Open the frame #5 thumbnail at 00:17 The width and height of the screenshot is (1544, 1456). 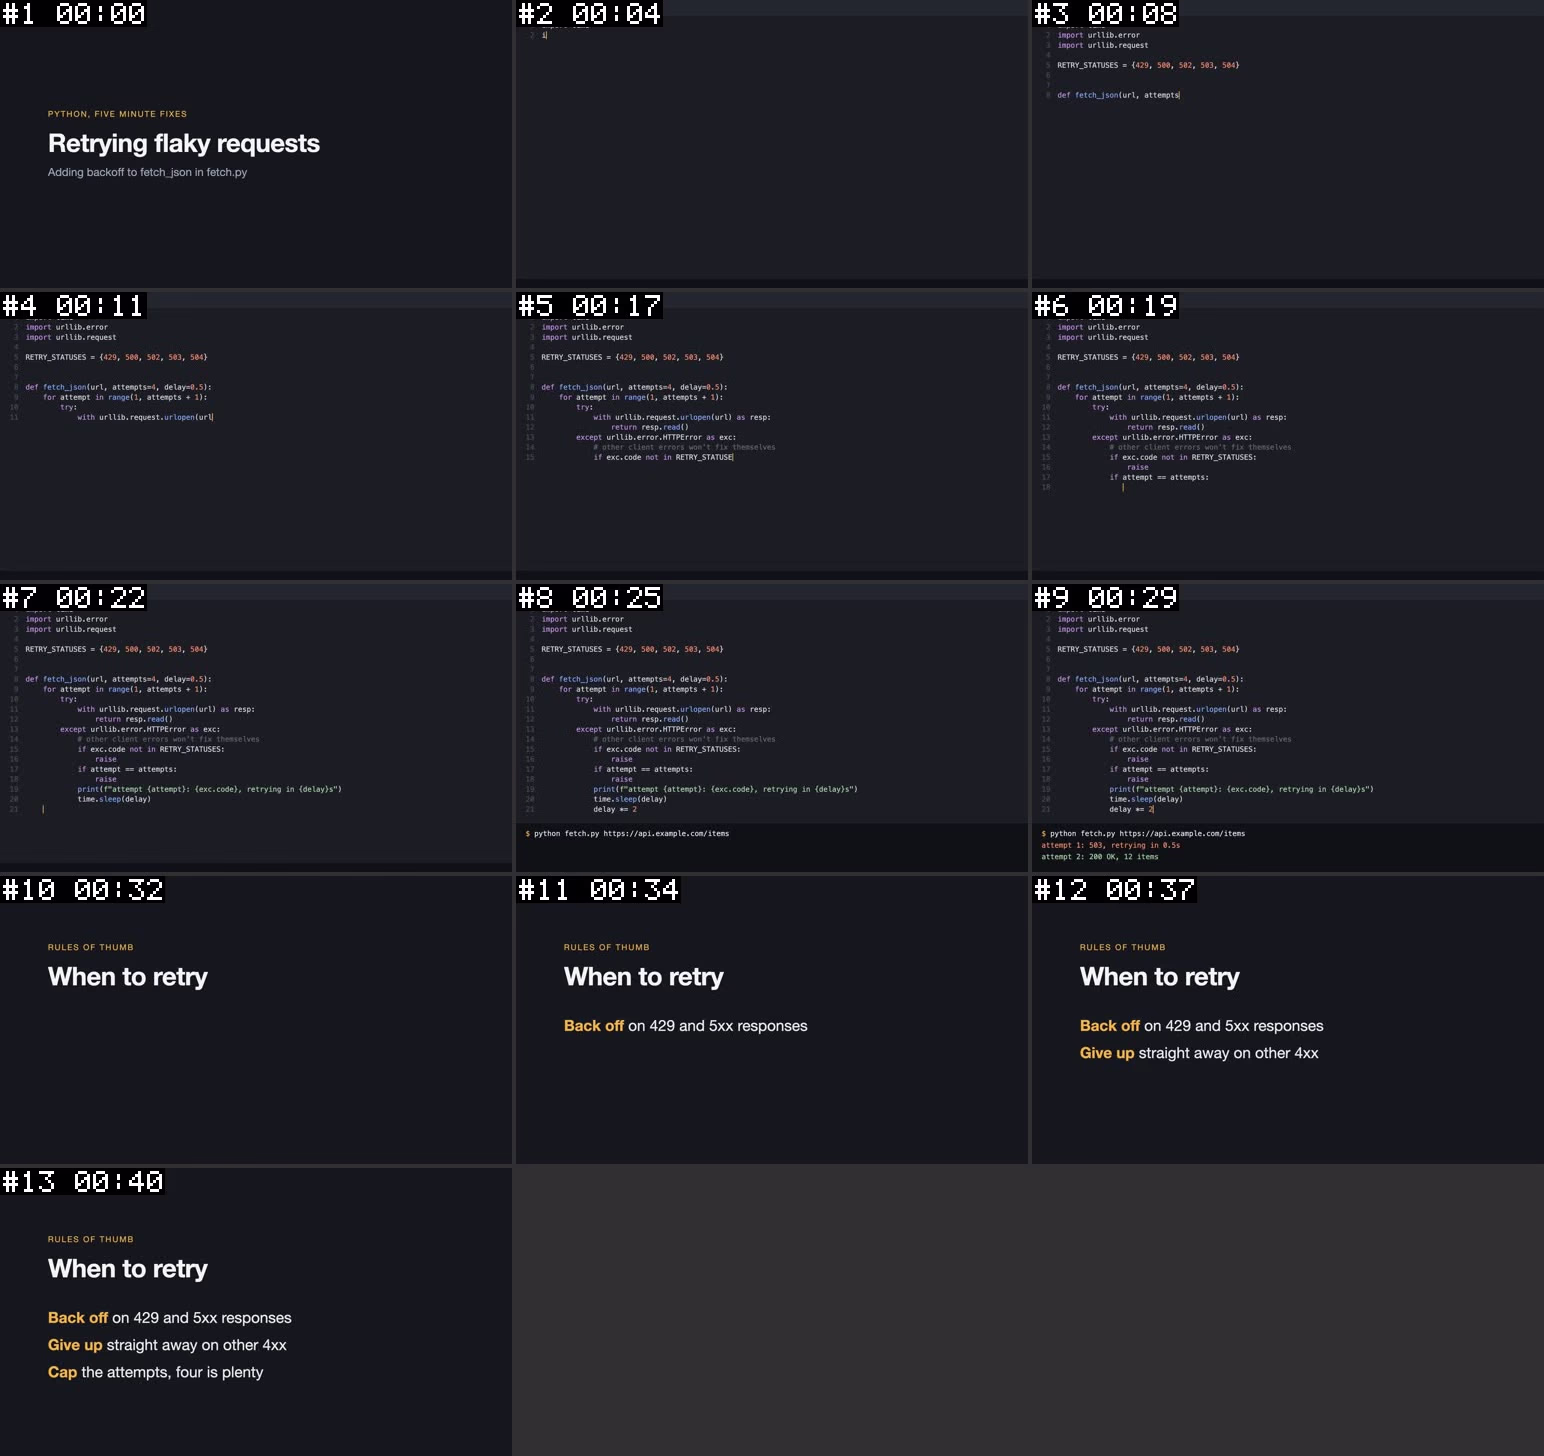(x=772, y=436)
